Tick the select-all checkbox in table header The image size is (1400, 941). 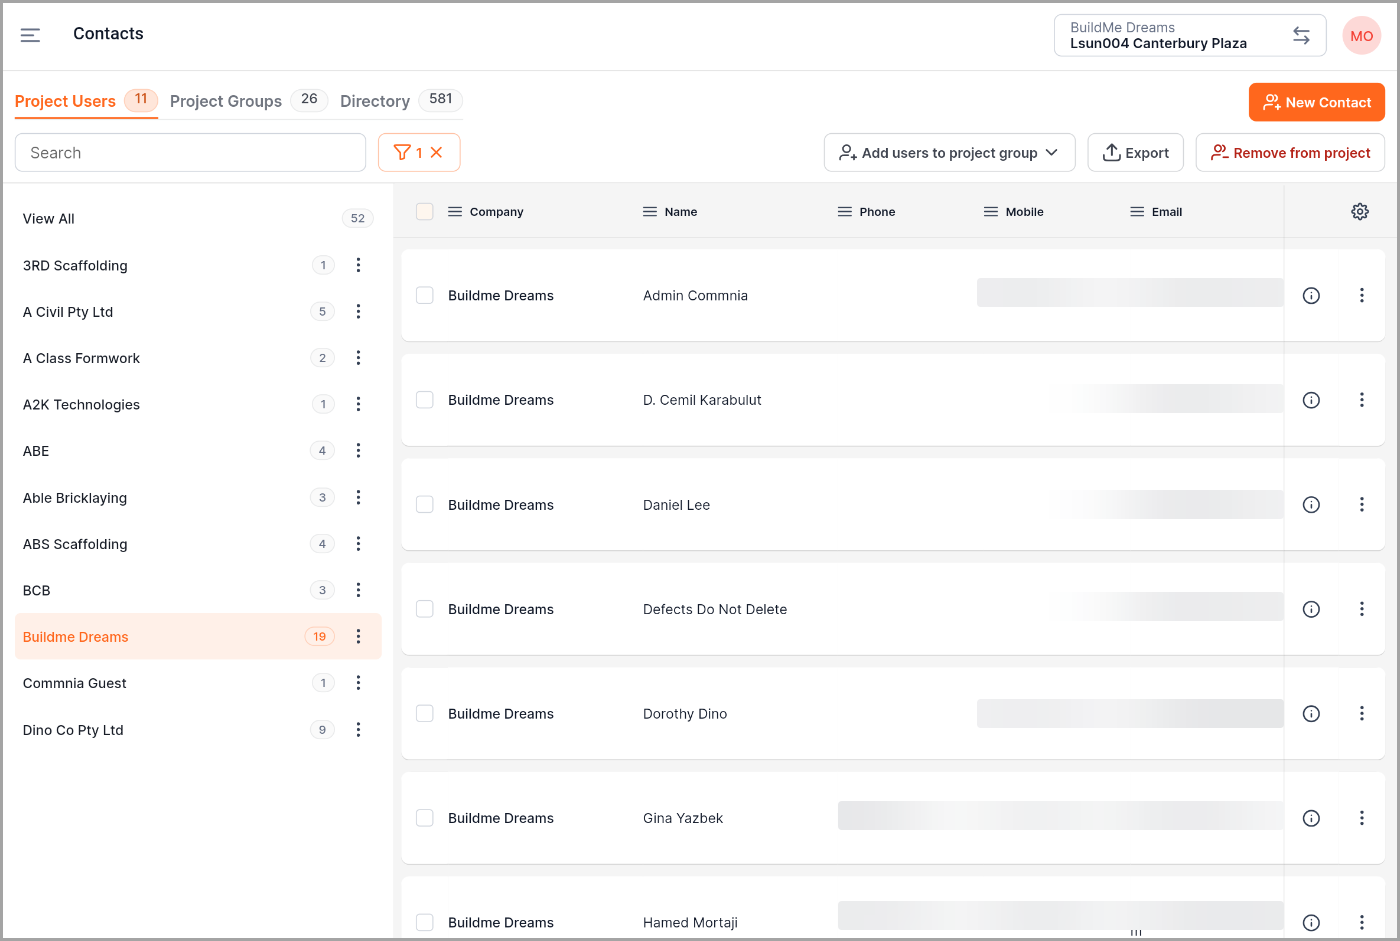[425, 212]
